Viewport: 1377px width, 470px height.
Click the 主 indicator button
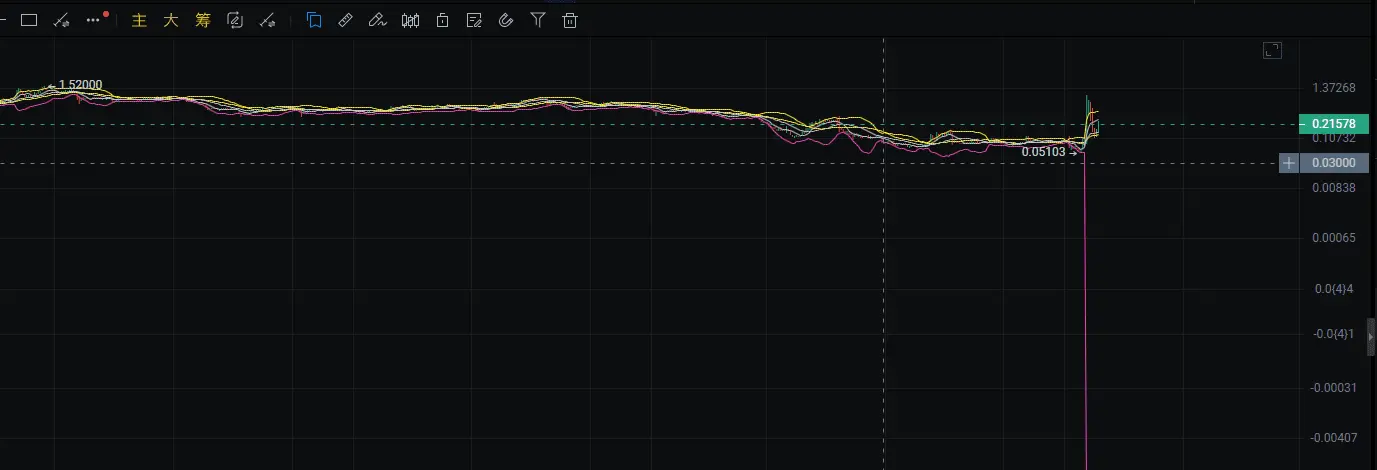pyautogui.click(x=139, y=20)
